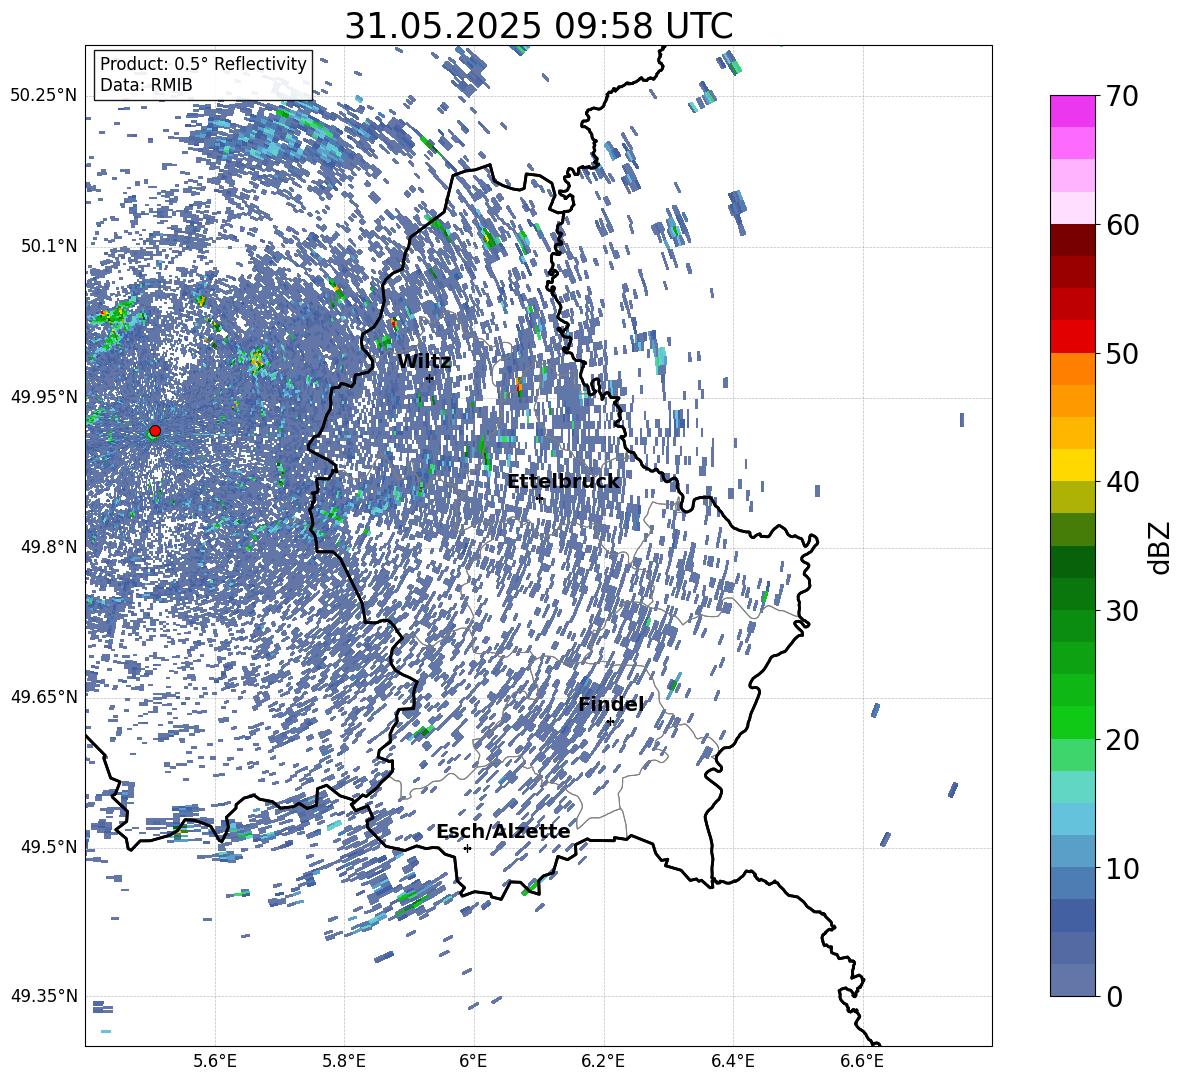The height and width of the screenshot is (1081, 1184).
Task: Click the Esch/Alzette cross location marker
Action: (x=467, y=848)
